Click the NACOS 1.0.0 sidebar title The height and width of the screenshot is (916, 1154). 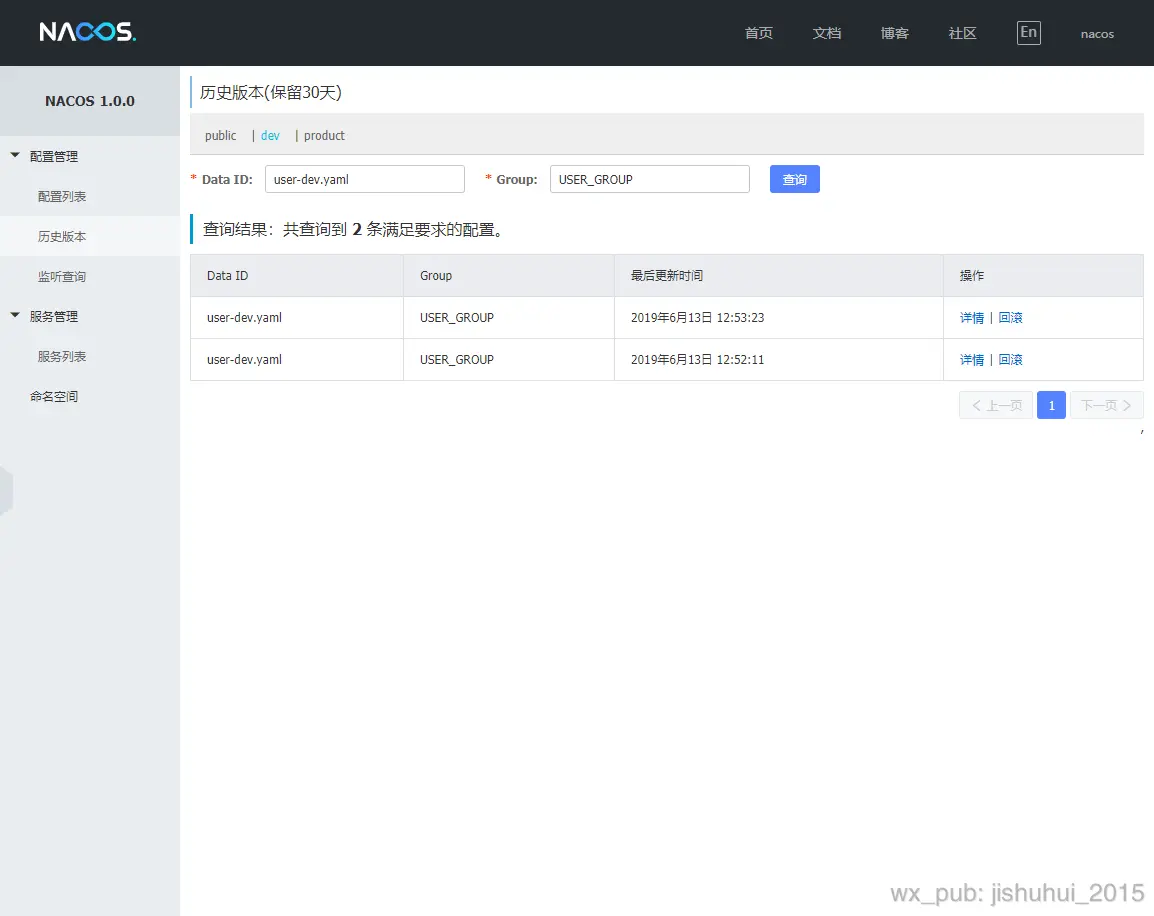(90, 101)
